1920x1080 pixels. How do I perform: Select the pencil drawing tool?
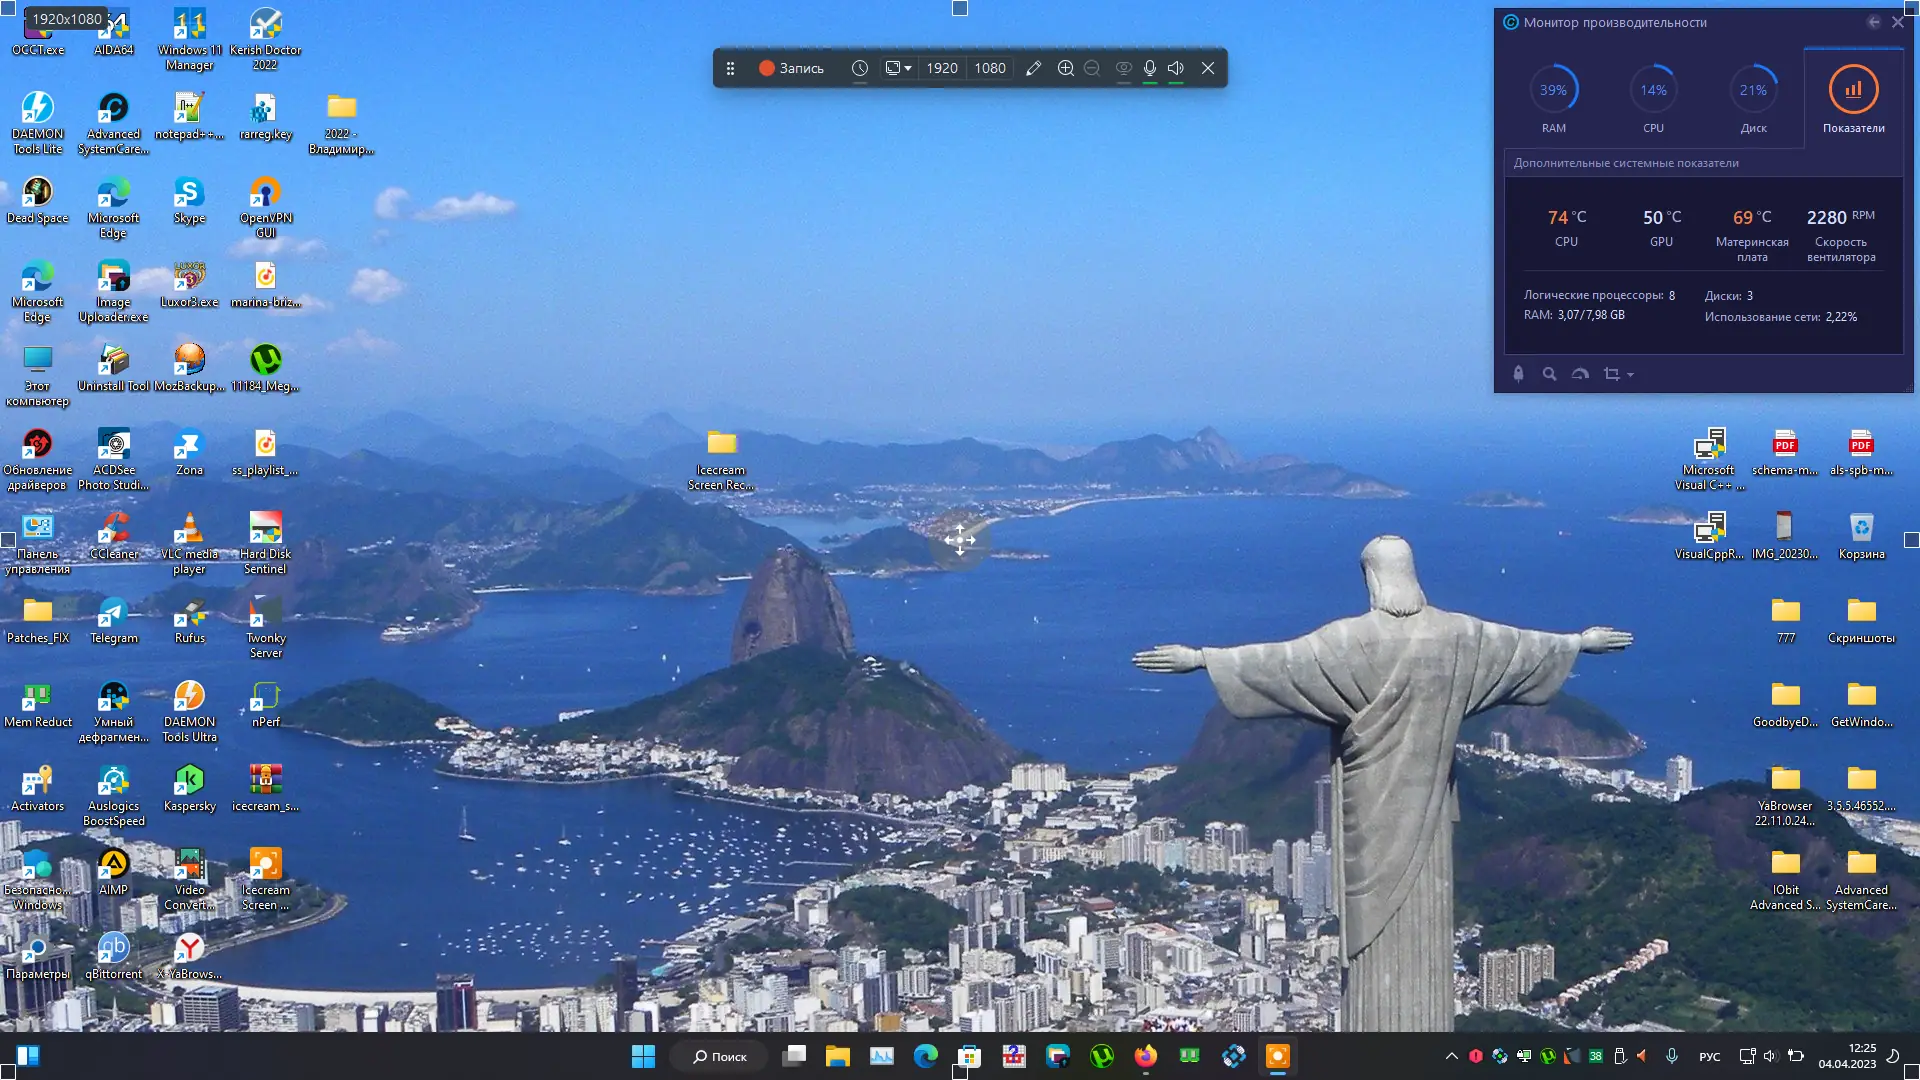coord(1033,68)
